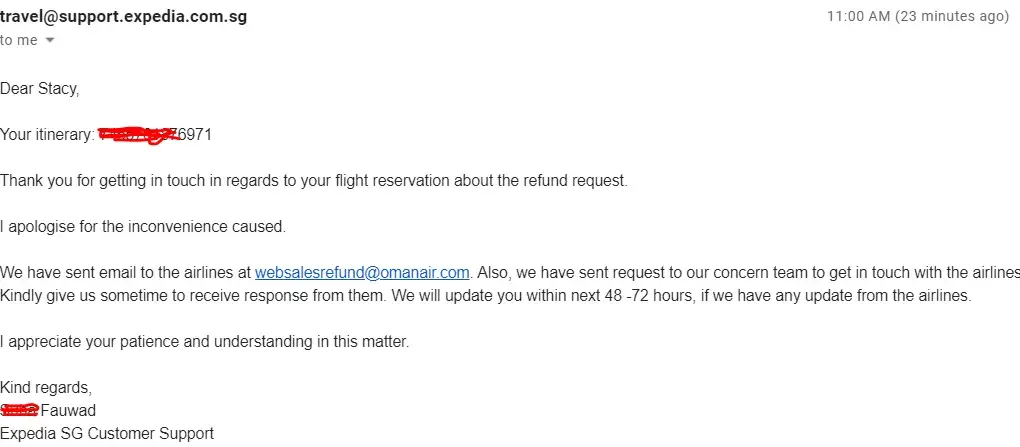The image size is (1020, 447).
Task: Click the "(23 minutes ago)" relative time
Action: pos(953,17)
